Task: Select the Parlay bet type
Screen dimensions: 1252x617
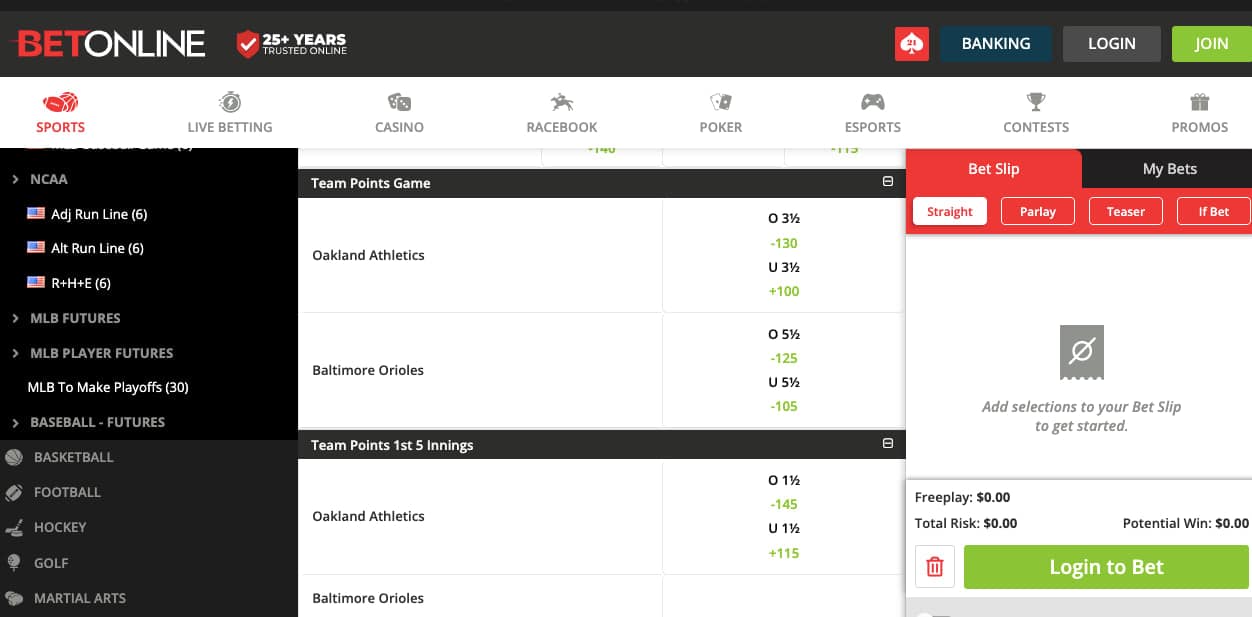Action: click(x=1038, y=212)
